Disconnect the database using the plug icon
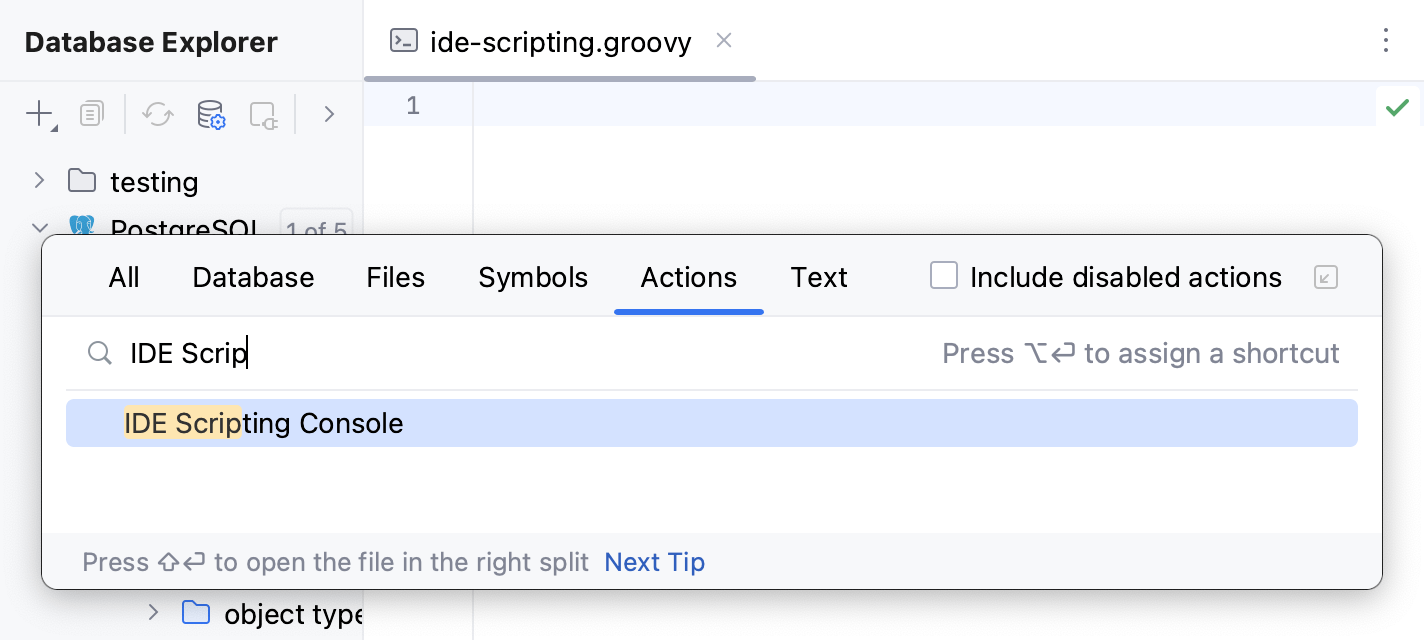Image resolution: width=1424 pixels, height=640 pixels. pyautogui.click(x=261, y=114)
